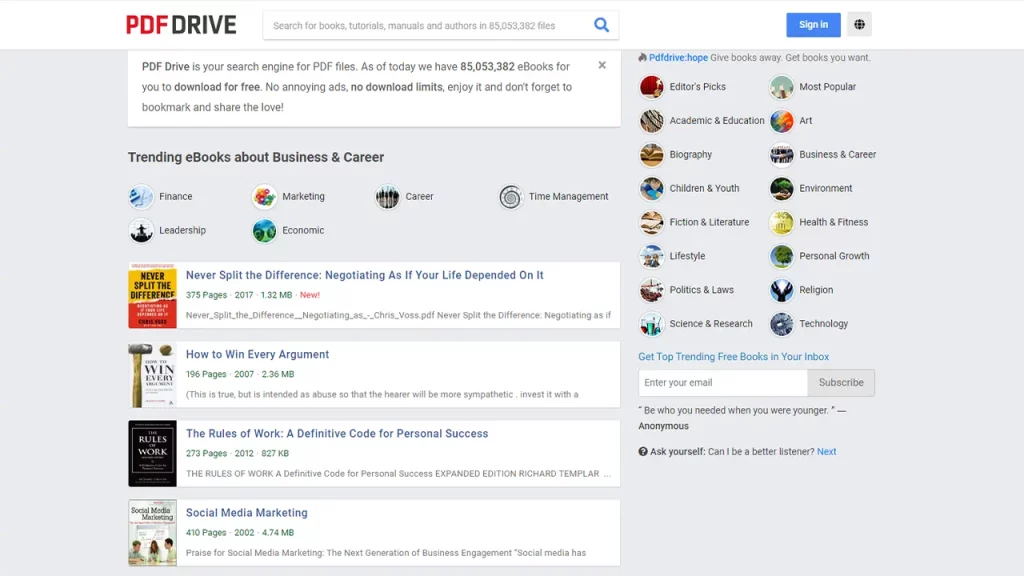Viewport: 1024px width, 576px height.
Task: Dismiss the PDF Drive info banner
Action: tap(602, 65)
